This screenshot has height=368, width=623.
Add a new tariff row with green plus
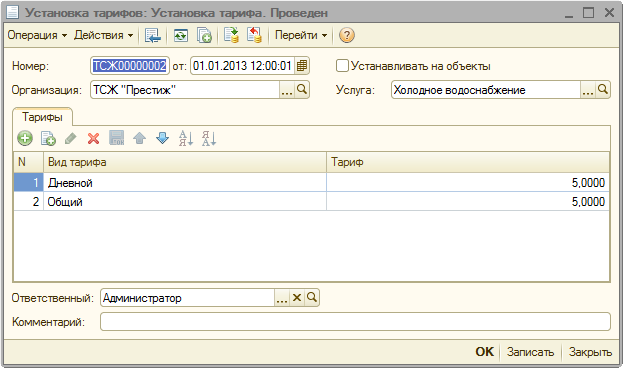(25, 138)
